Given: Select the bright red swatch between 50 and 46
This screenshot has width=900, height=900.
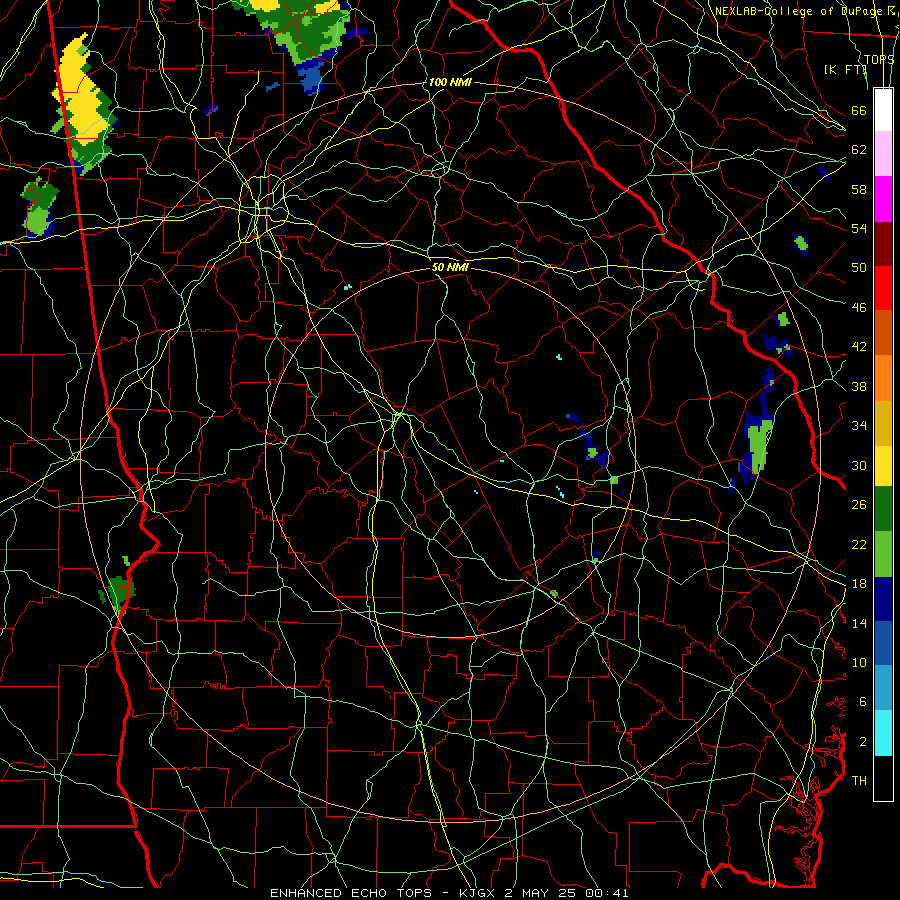Looking at the screenshot, I should 883,288.
